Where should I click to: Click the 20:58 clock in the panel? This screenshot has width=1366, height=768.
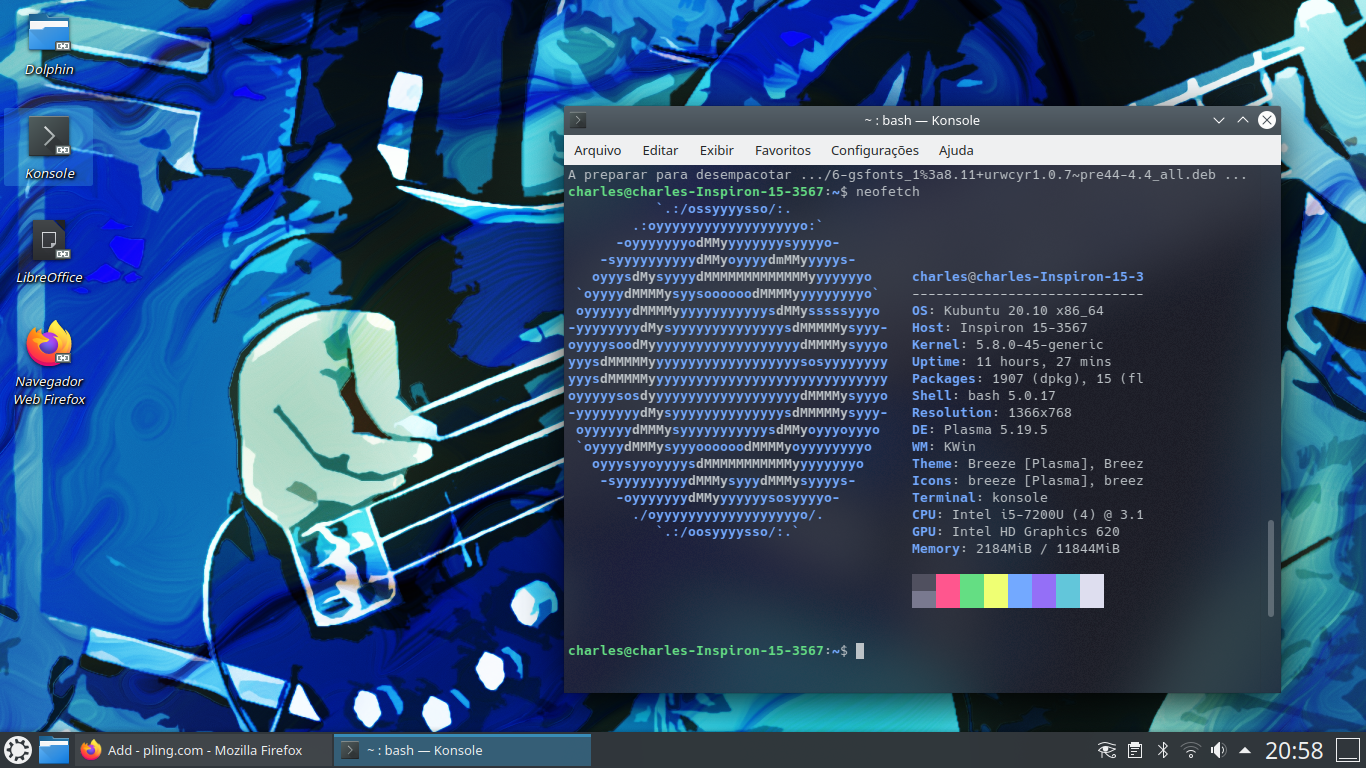pyautogui.click(x=1294, y=750)
